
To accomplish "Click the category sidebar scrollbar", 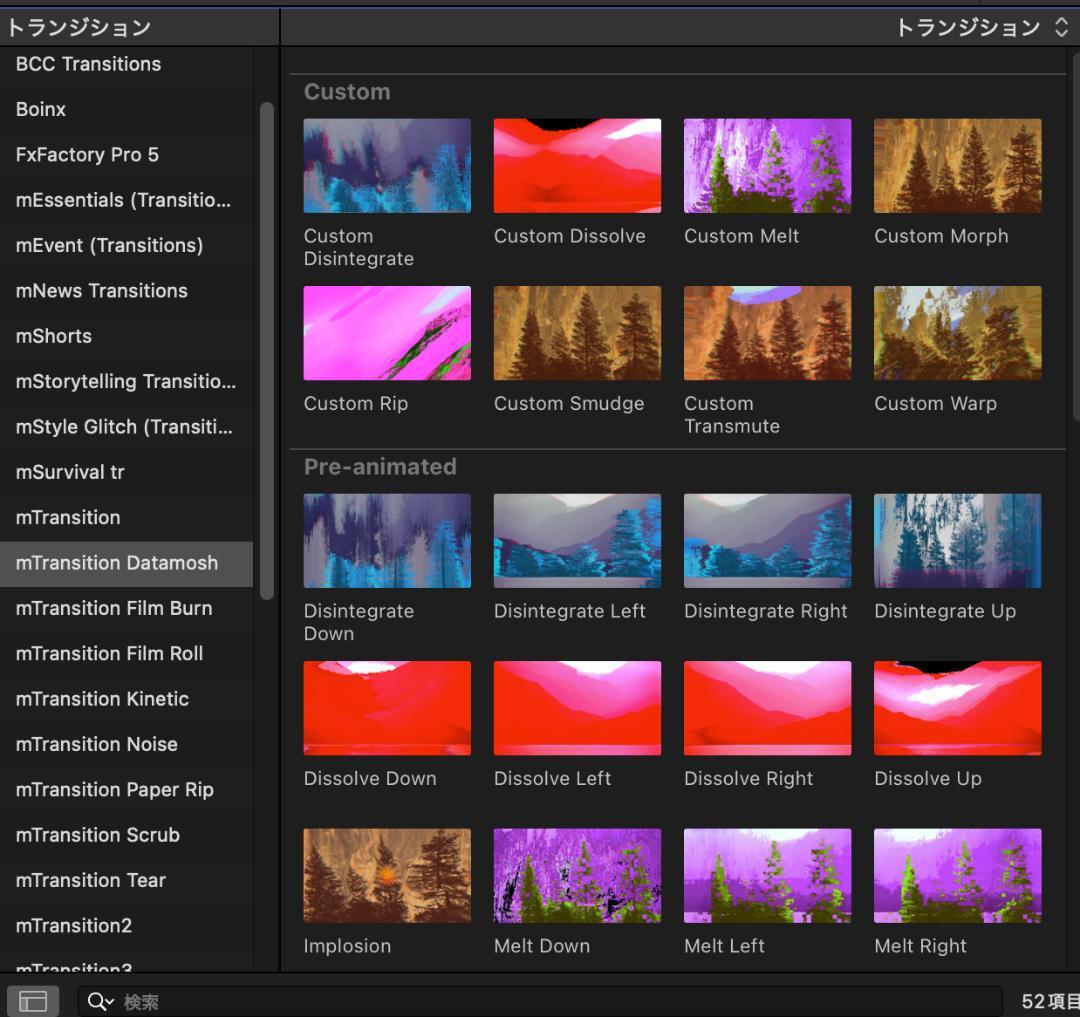I will [266, 350].
